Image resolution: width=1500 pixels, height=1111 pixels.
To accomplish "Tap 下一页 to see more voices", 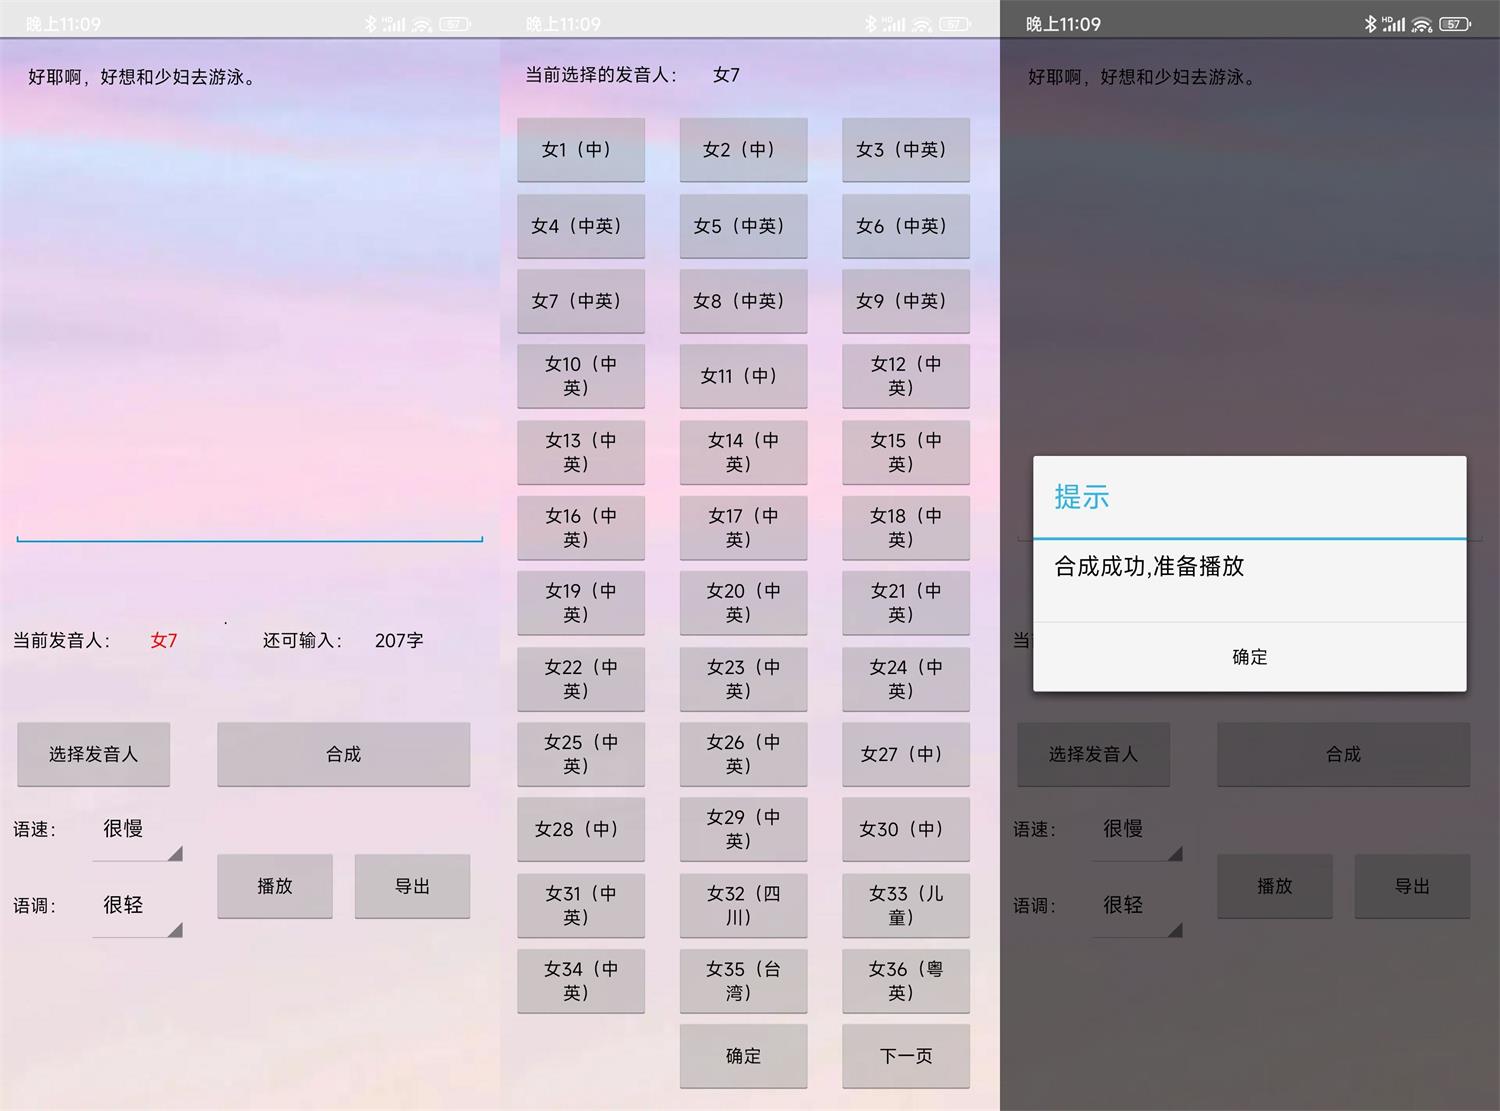I will [905, 1056].
